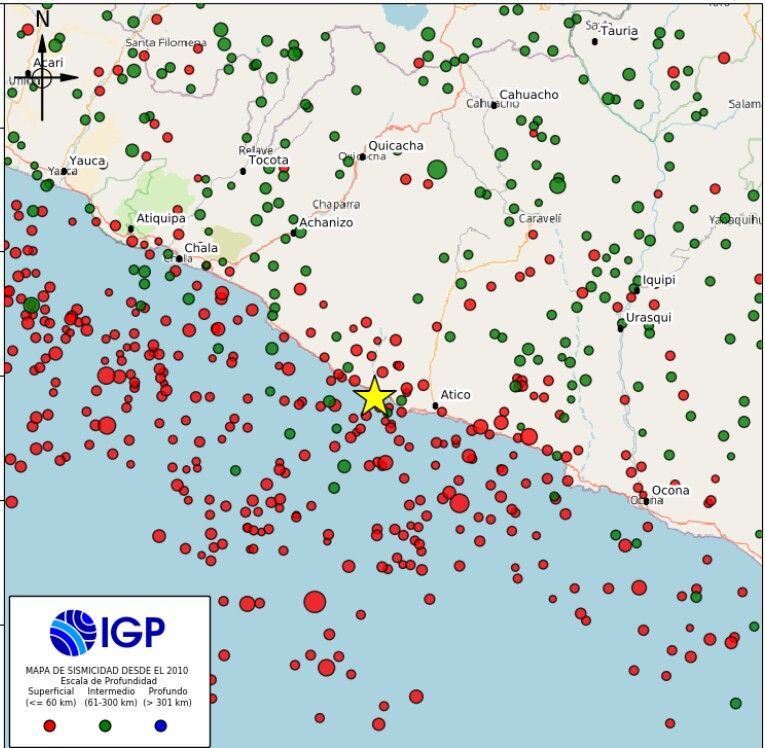
Task: Click the IGP logo in legend
Action: 107,632
